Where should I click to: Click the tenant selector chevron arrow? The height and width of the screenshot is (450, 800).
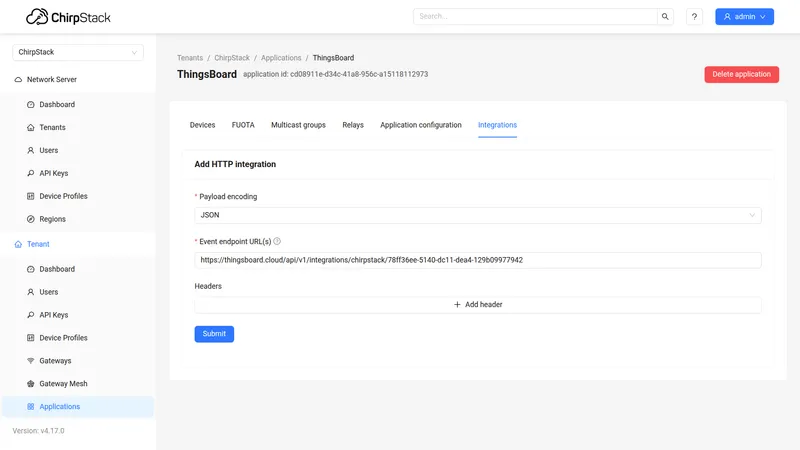coord(134,52)
